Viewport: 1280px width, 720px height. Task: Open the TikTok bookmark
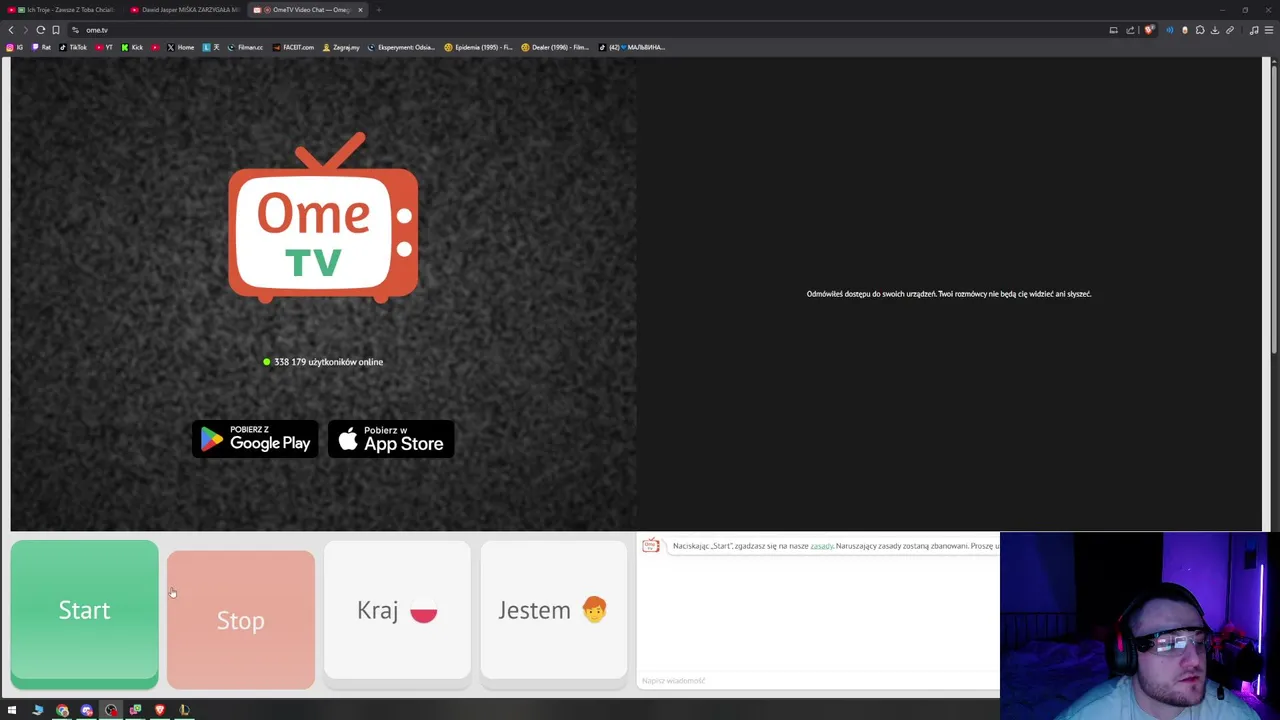pos(73,47)
